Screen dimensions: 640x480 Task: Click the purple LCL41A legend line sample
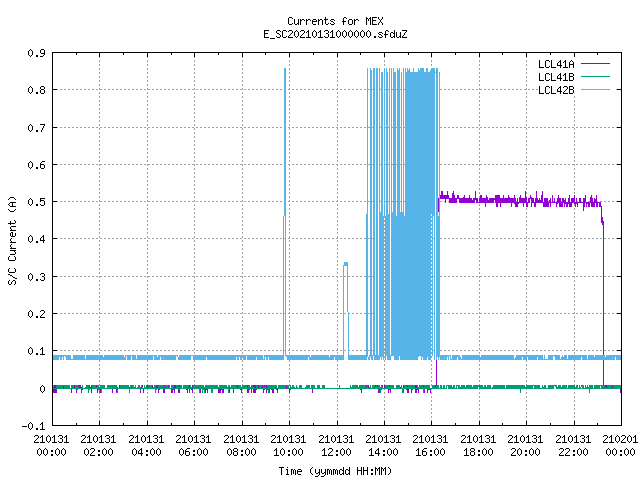(x=595, y=64)
